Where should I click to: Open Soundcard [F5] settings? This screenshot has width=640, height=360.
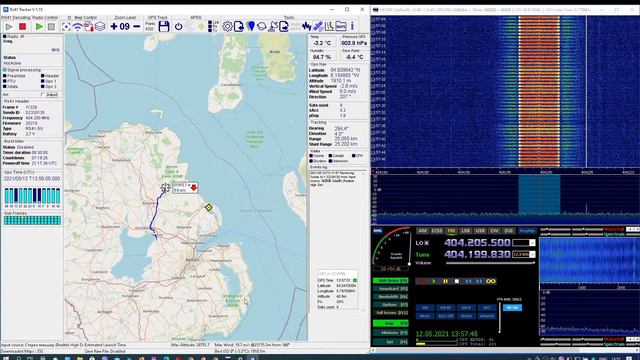pyautogui.click(x=391, y=289)
